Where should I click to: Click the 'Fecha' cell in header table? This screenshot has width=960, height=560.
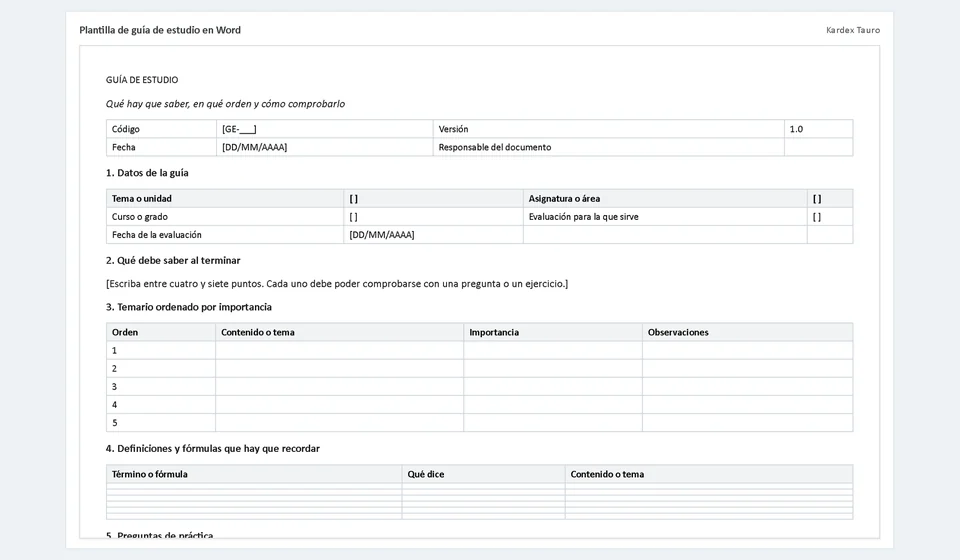(161, 147)
